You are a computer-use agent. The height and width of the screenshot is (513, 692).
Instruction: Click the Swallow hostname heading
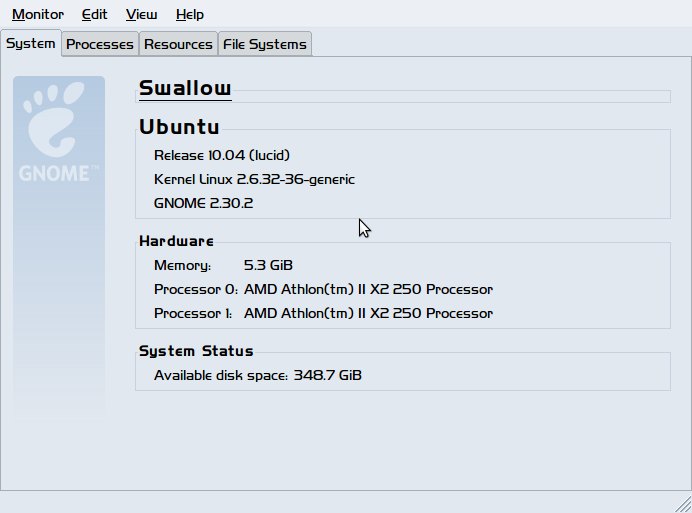click(185, 88)
